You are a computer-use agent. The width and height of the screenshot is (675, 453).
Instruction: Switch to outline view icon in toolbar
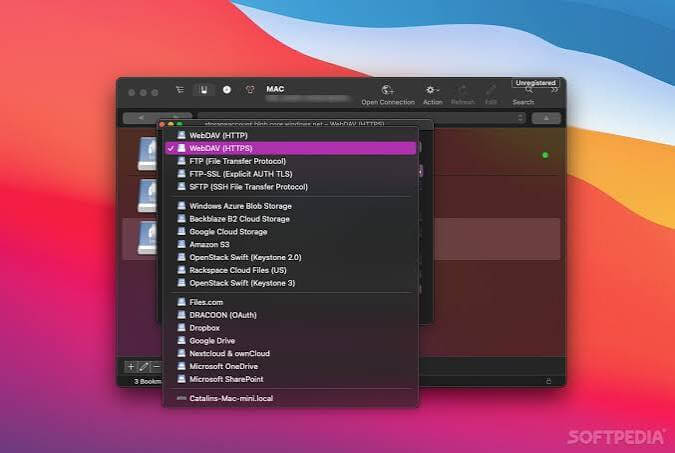180,90
